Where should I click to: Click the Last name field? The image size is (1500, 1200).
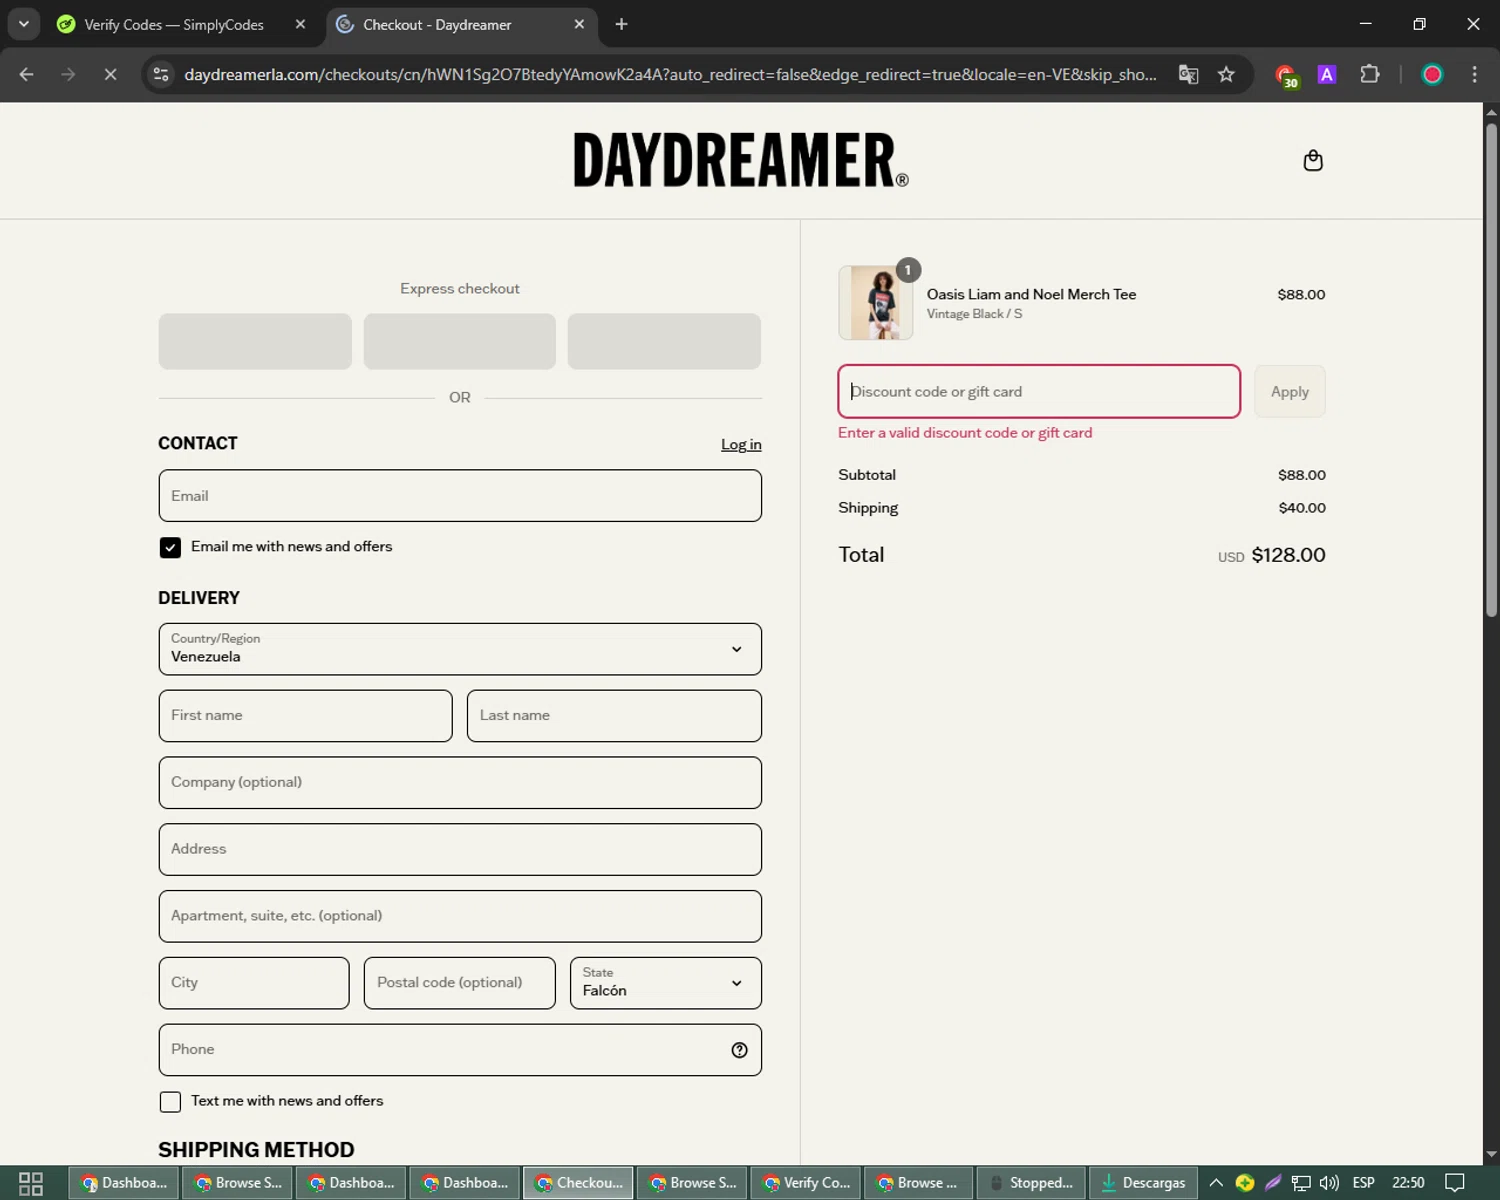(x=614, y=716)
